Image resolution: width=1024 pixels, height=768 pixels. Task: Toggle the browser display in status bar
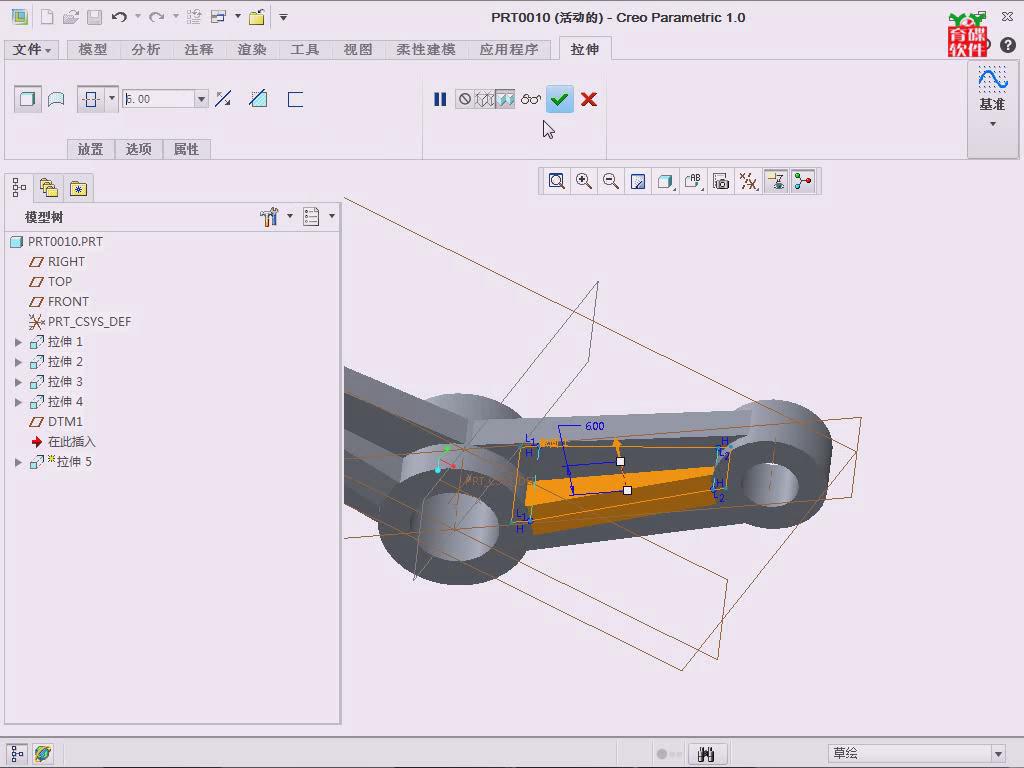(43, 754)
